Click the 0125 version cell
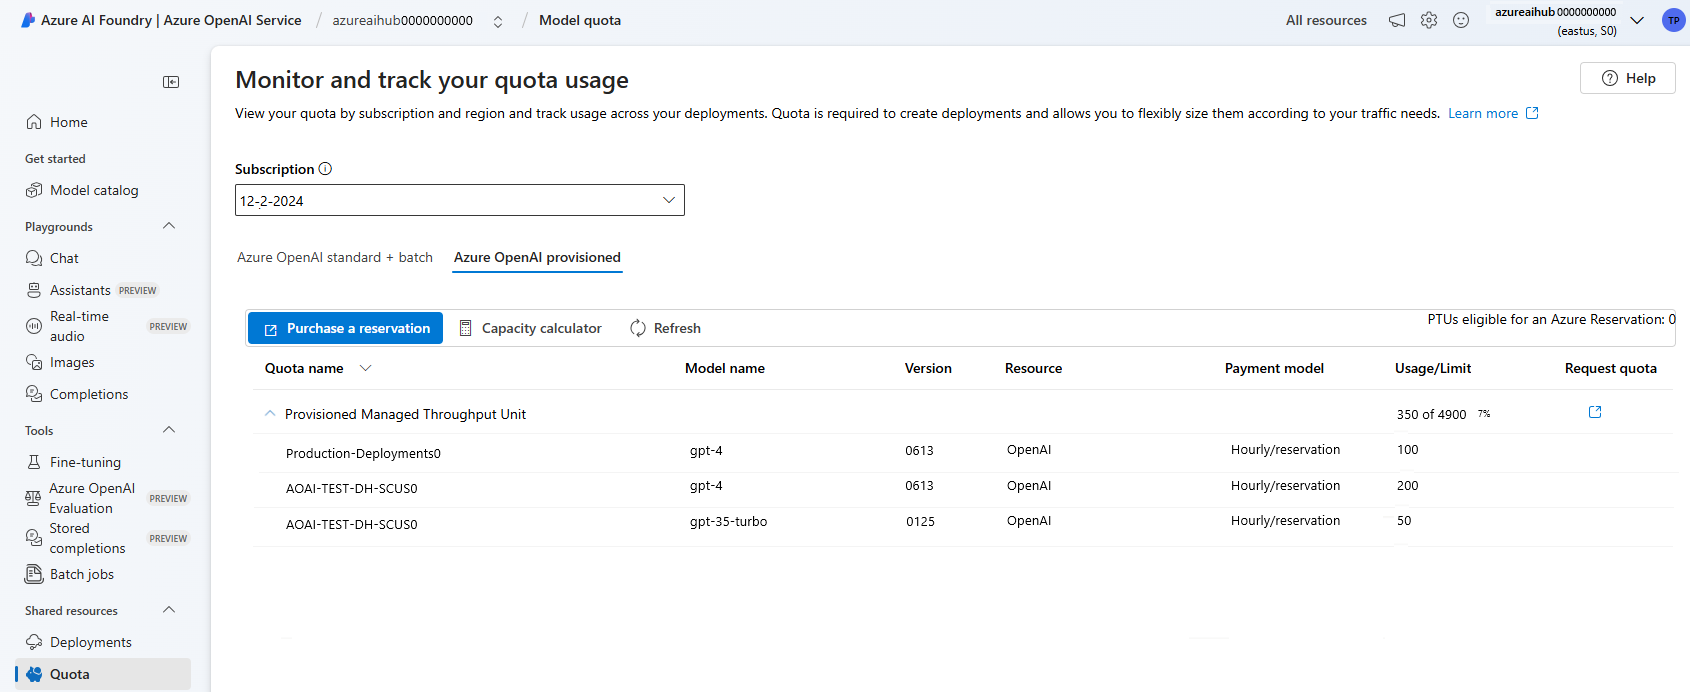 (x=920, y=521)
